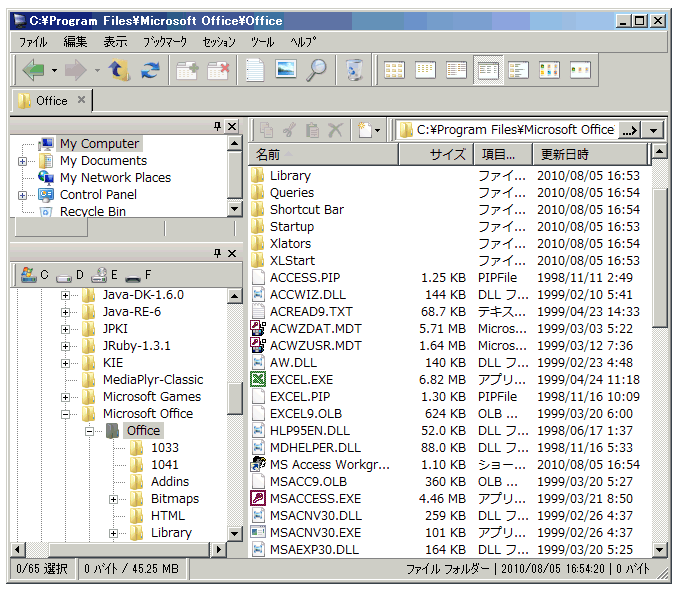Switch to list view icon

pyautogui.click(x=456, y=70)
